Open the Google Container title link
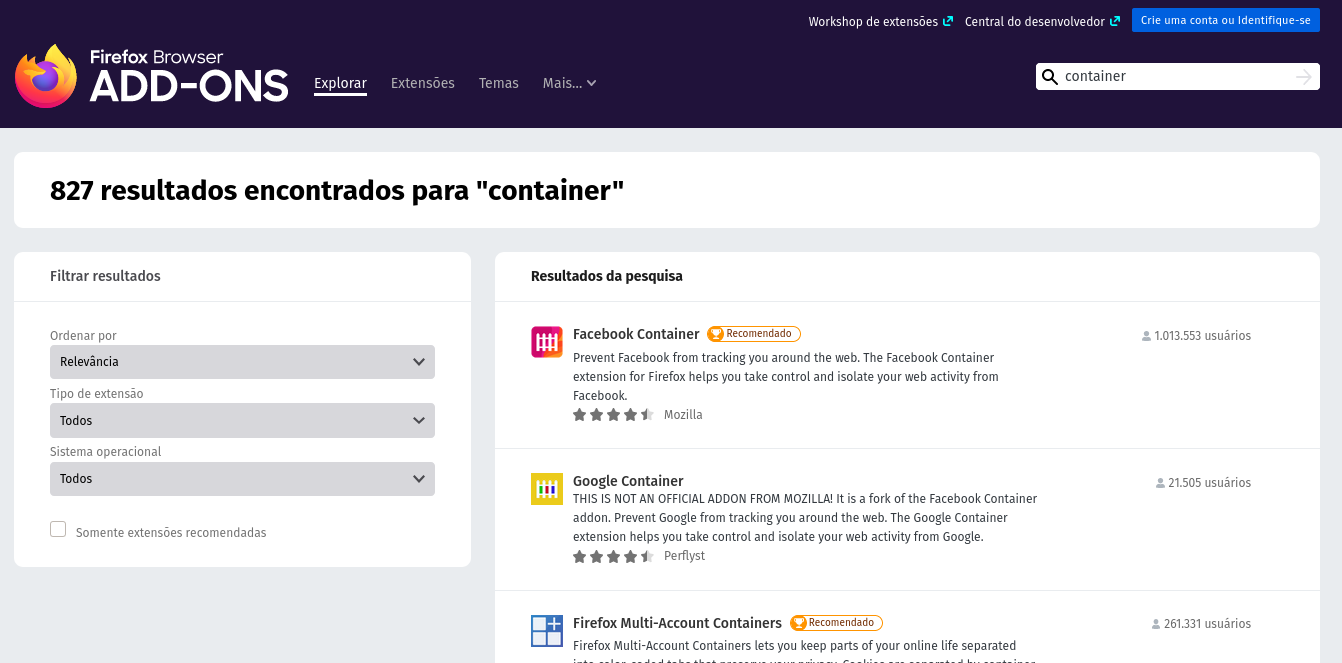The width and height of the screenshot is (1342, 663). click(628, 481)
